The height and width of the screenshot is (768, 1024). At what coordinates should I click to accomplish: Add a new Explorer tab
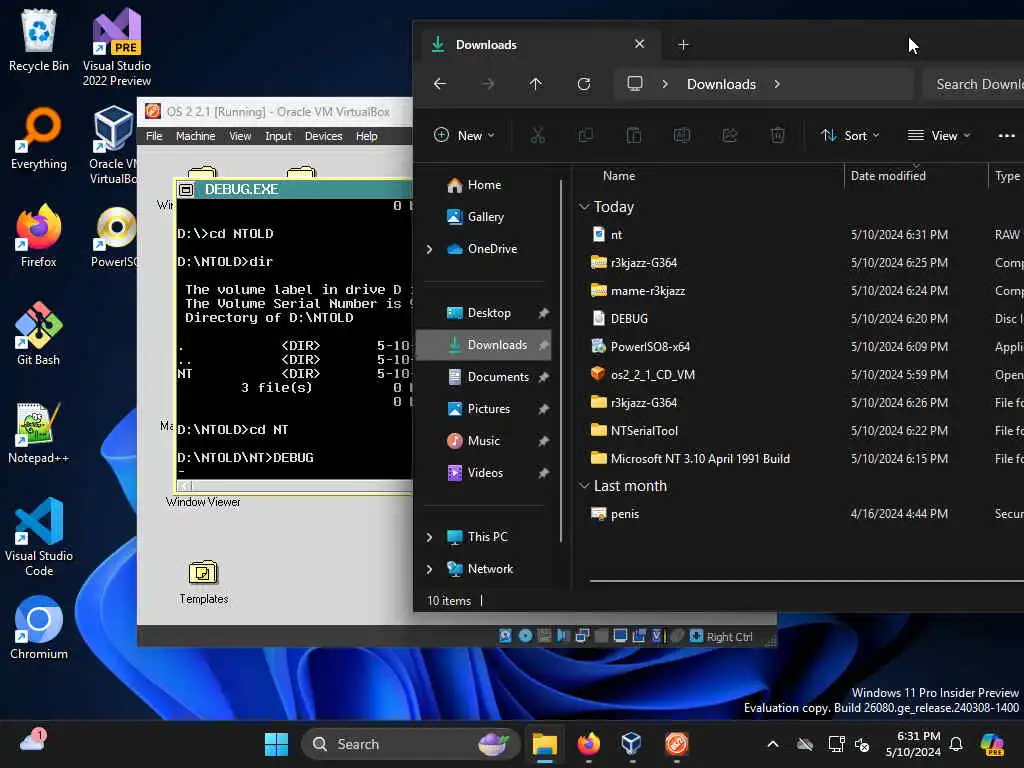683,44
